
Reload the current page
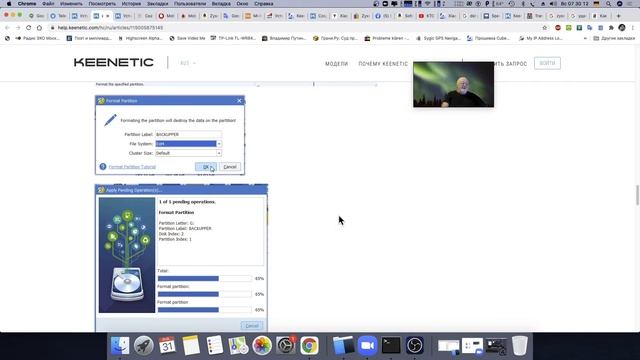point(29,28)
